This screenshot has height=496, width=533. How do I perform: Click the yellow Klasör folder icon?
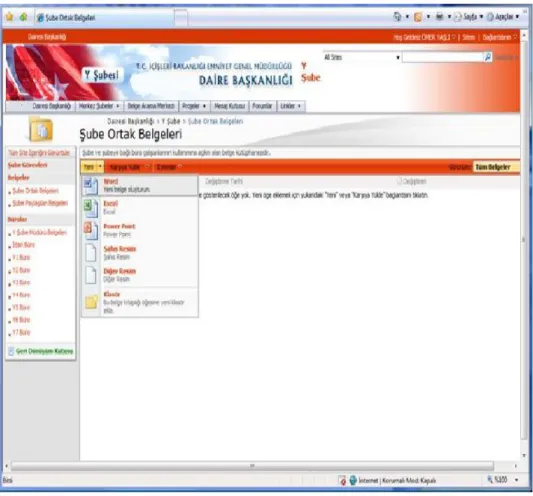tap(91, 302)
